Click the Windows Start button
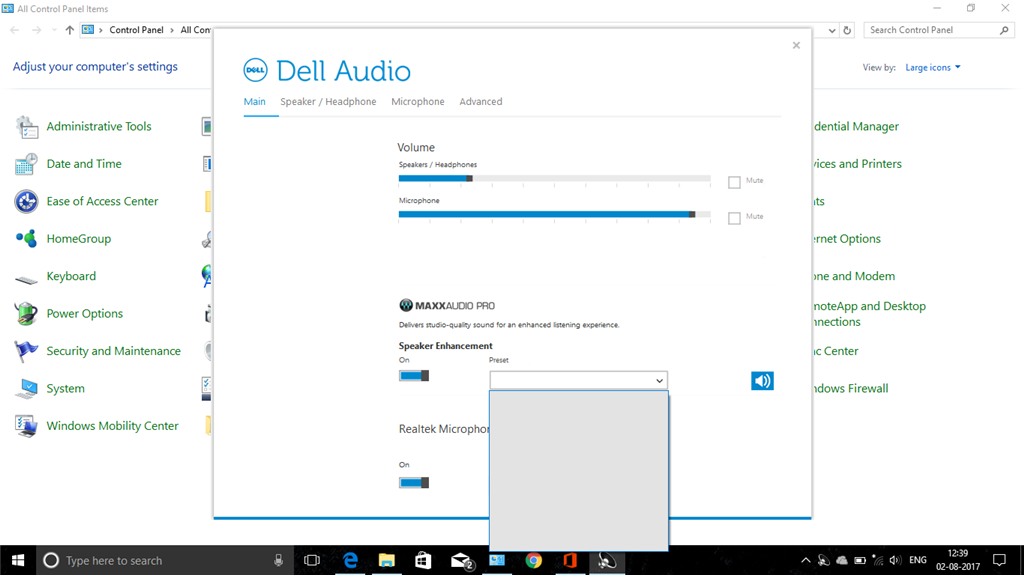 [x=18, y=561]
